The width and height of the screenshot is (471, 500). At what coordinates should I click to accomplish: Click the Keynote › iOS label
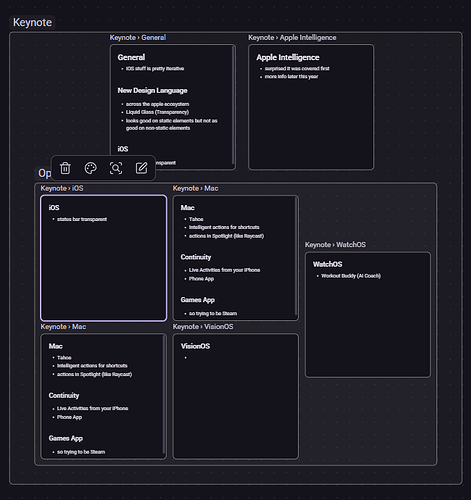pos(62,188)
